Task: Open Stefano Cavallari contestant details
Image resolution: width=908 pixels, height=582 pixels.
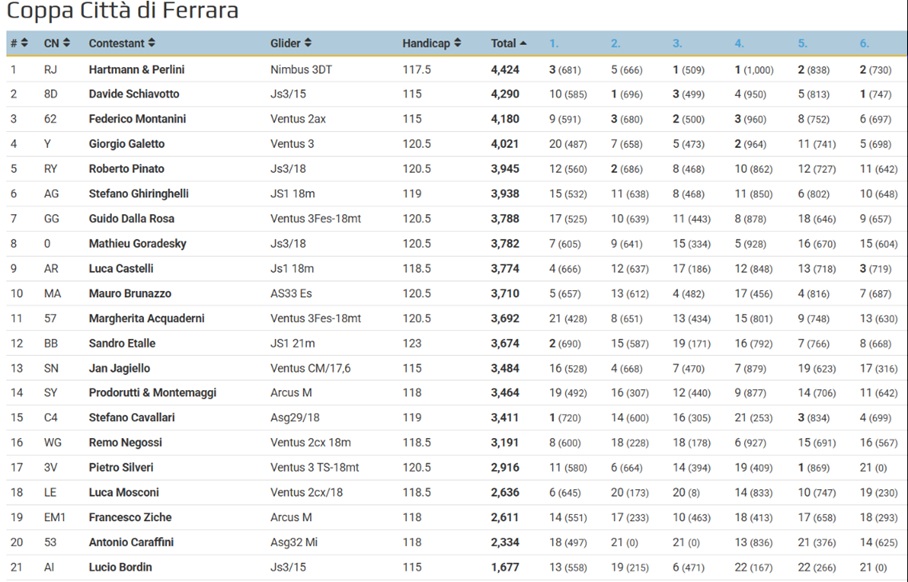Action: (131, 418)
